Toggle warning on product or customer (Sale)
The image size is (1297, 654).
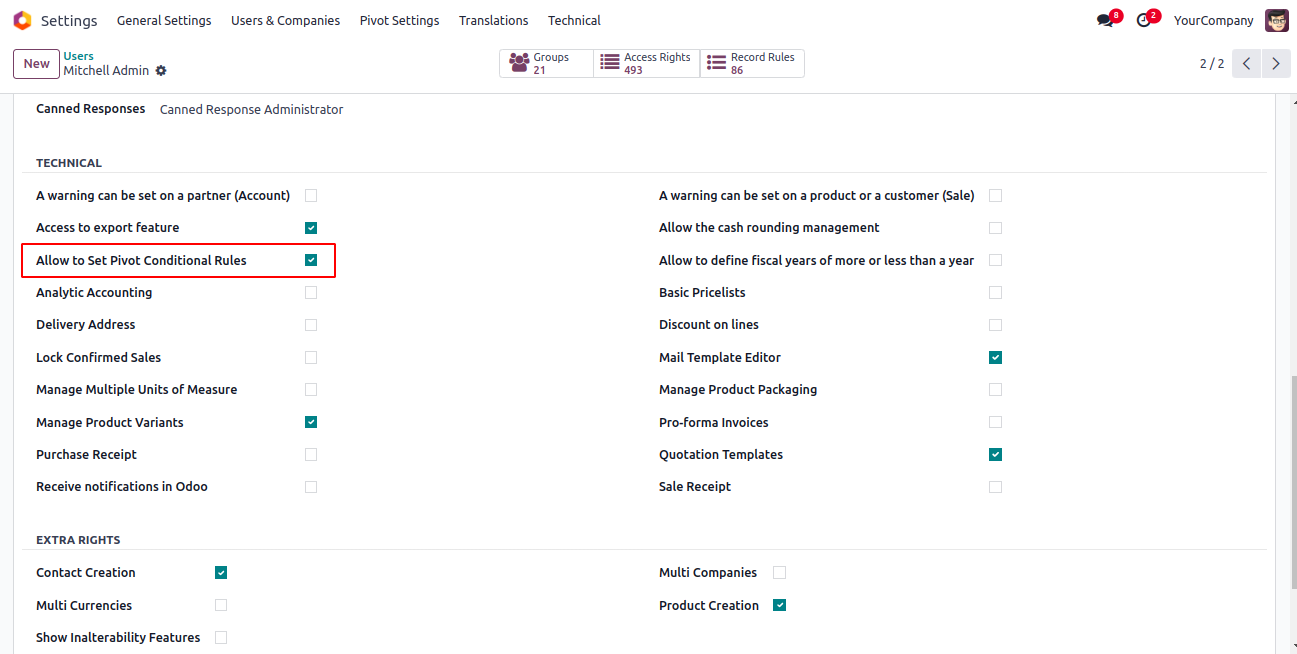pos(995,195)
